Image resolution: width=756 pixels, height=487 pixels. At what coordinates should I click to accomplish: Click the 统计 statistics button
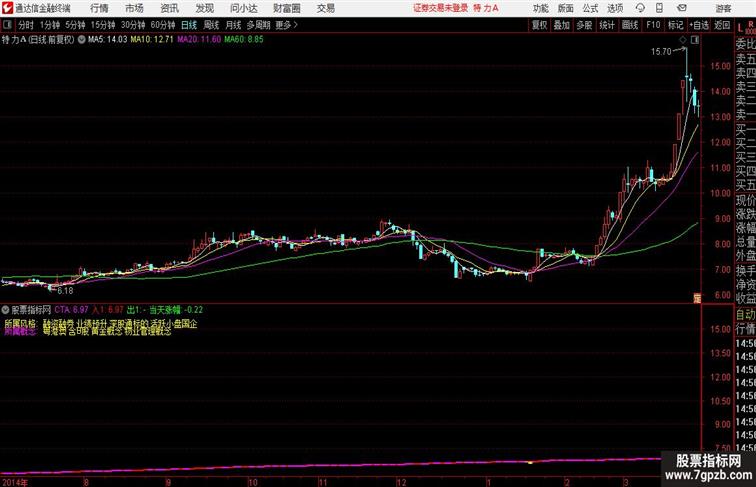pos(607,25)
